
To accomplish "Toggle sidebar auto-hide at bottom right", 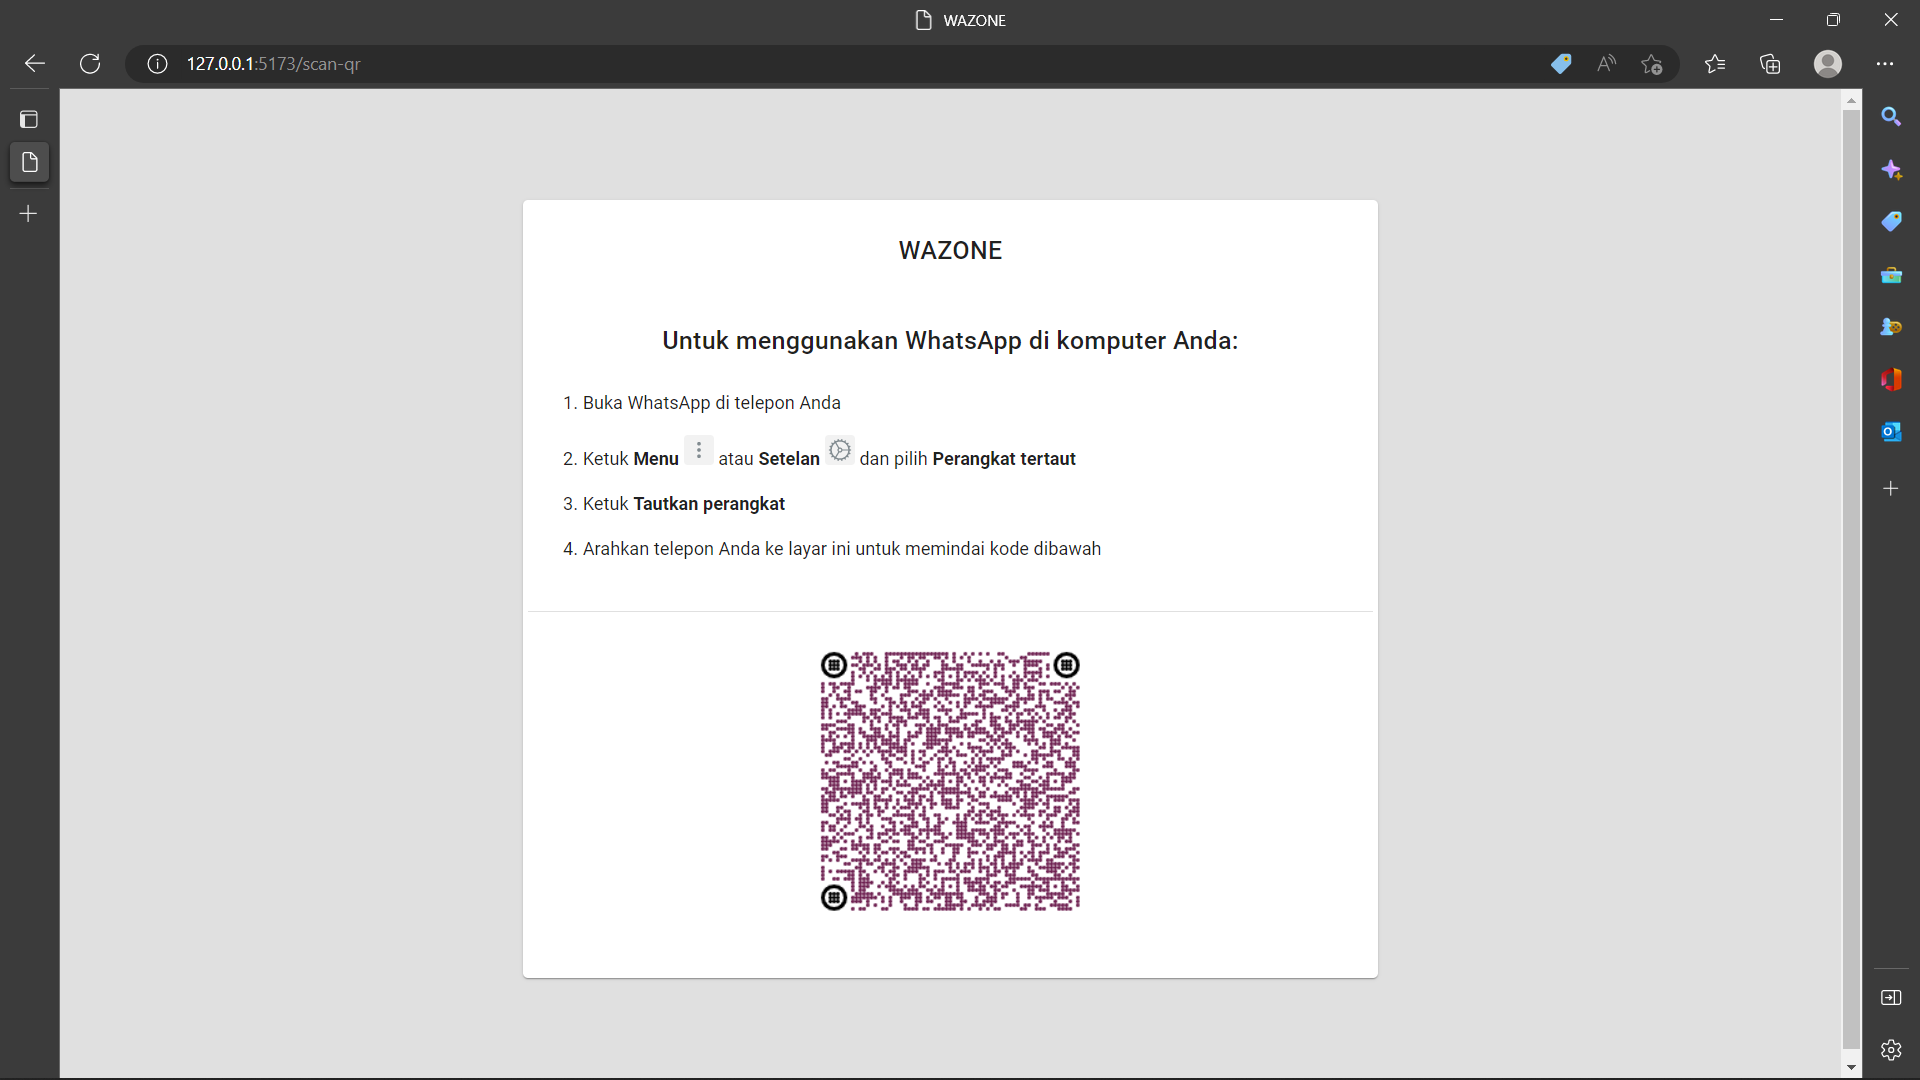I will pos(1890,998).
